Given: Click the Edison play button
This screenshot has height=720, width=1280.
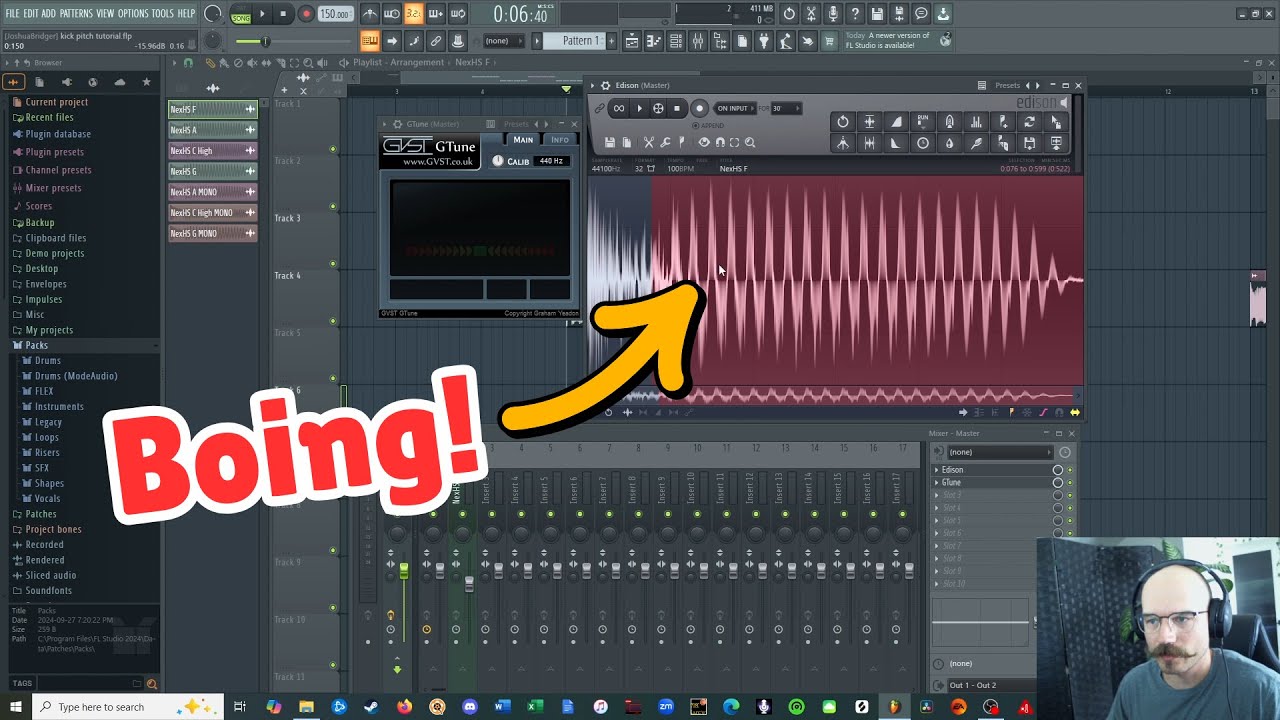Looking at the screenshot, I should point(639,108).
